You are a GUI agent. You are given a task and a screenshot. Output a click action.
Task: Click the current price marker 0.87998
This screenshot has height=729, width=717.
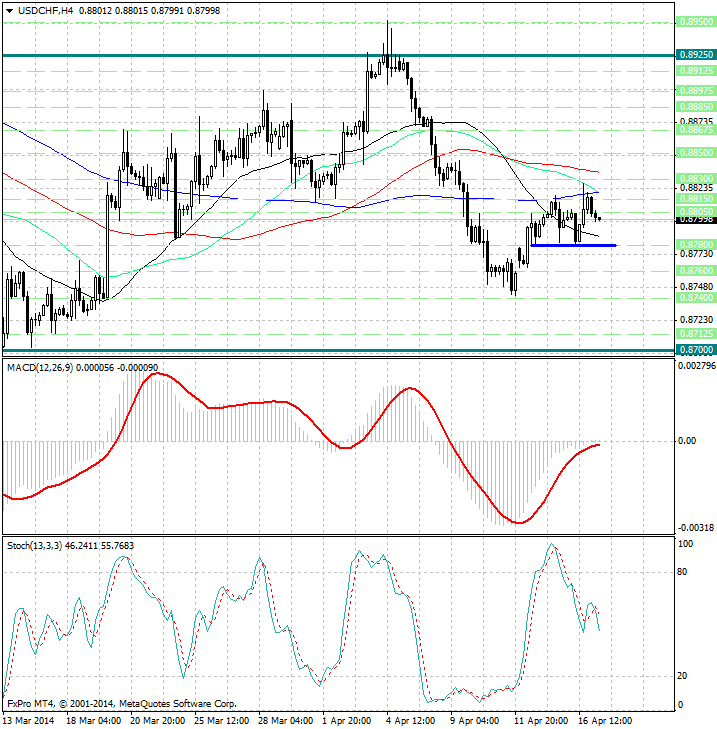[694, 219]
